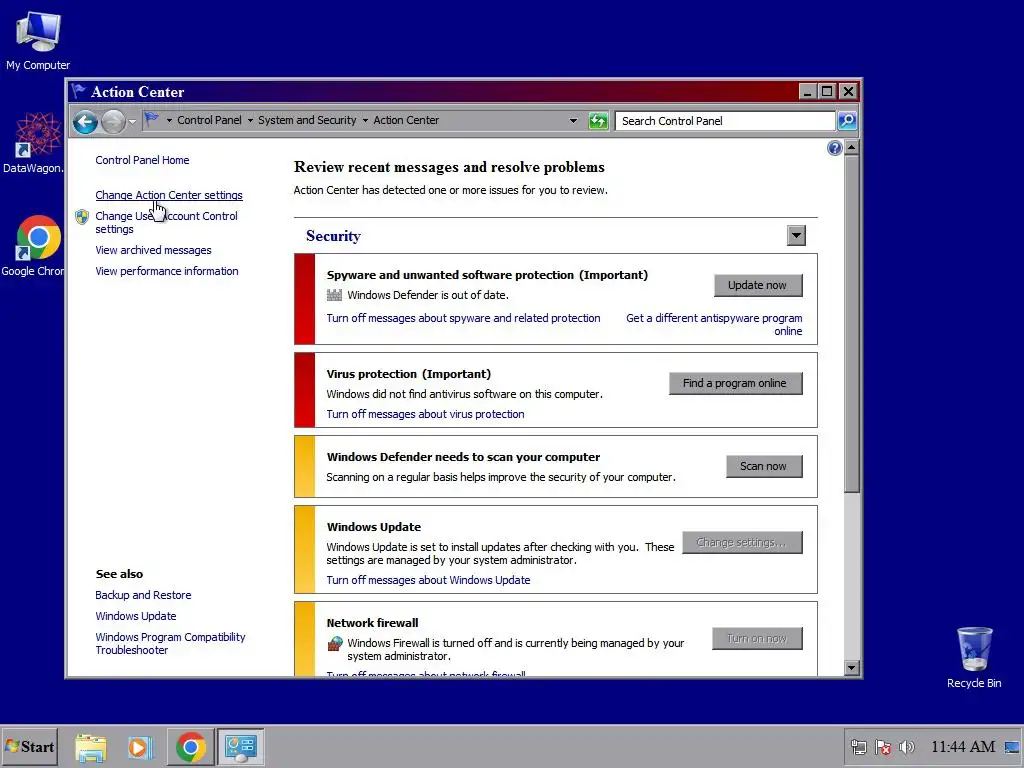Click in the Search Control Panel field
The height and width of the screenshot is (768, 1024).
click(x=725, y=121)
